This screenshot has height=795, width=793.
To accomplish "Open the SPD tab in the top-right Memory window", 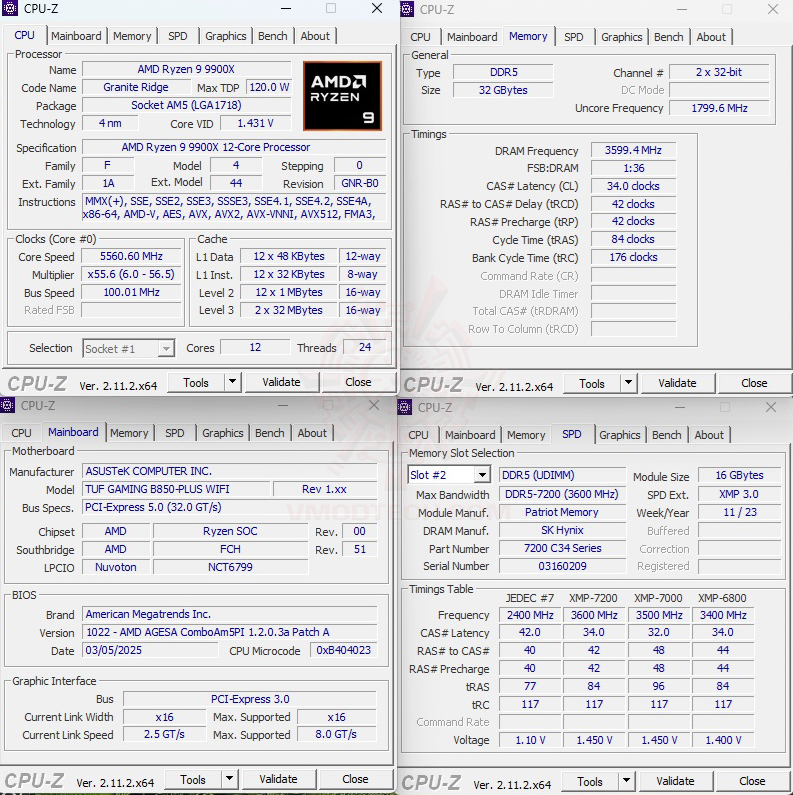I will (x=573, y=37).
